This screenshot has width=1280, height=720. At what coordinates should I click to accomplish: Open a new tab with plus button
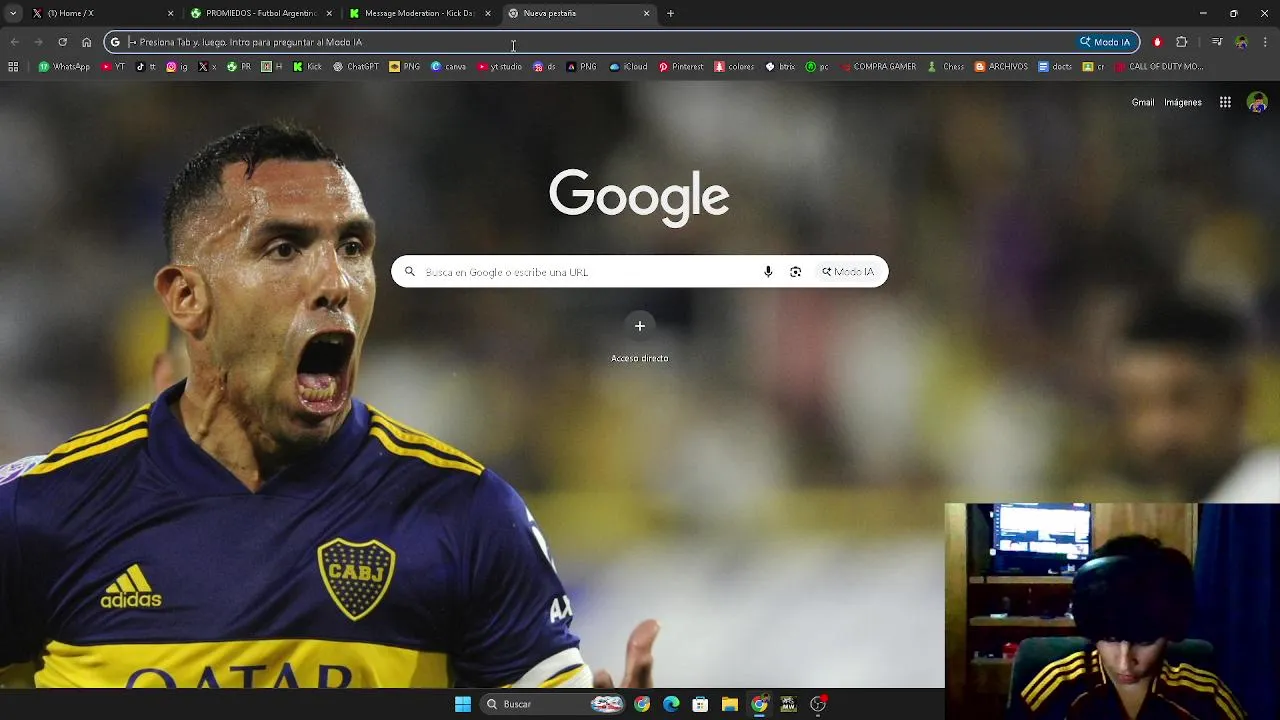670,13
